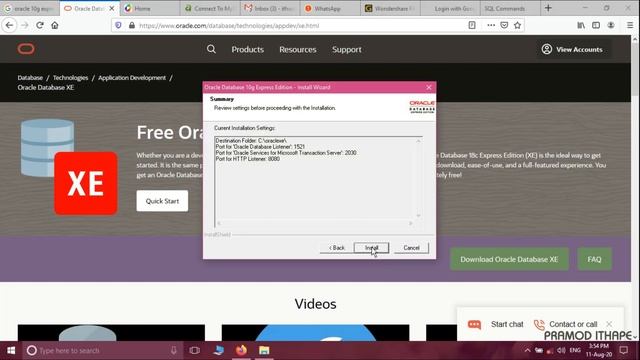Image resolution: width=640 pixels, height=360 pixels.
Task: Toggle reader view icon
Action: (472, 25)
